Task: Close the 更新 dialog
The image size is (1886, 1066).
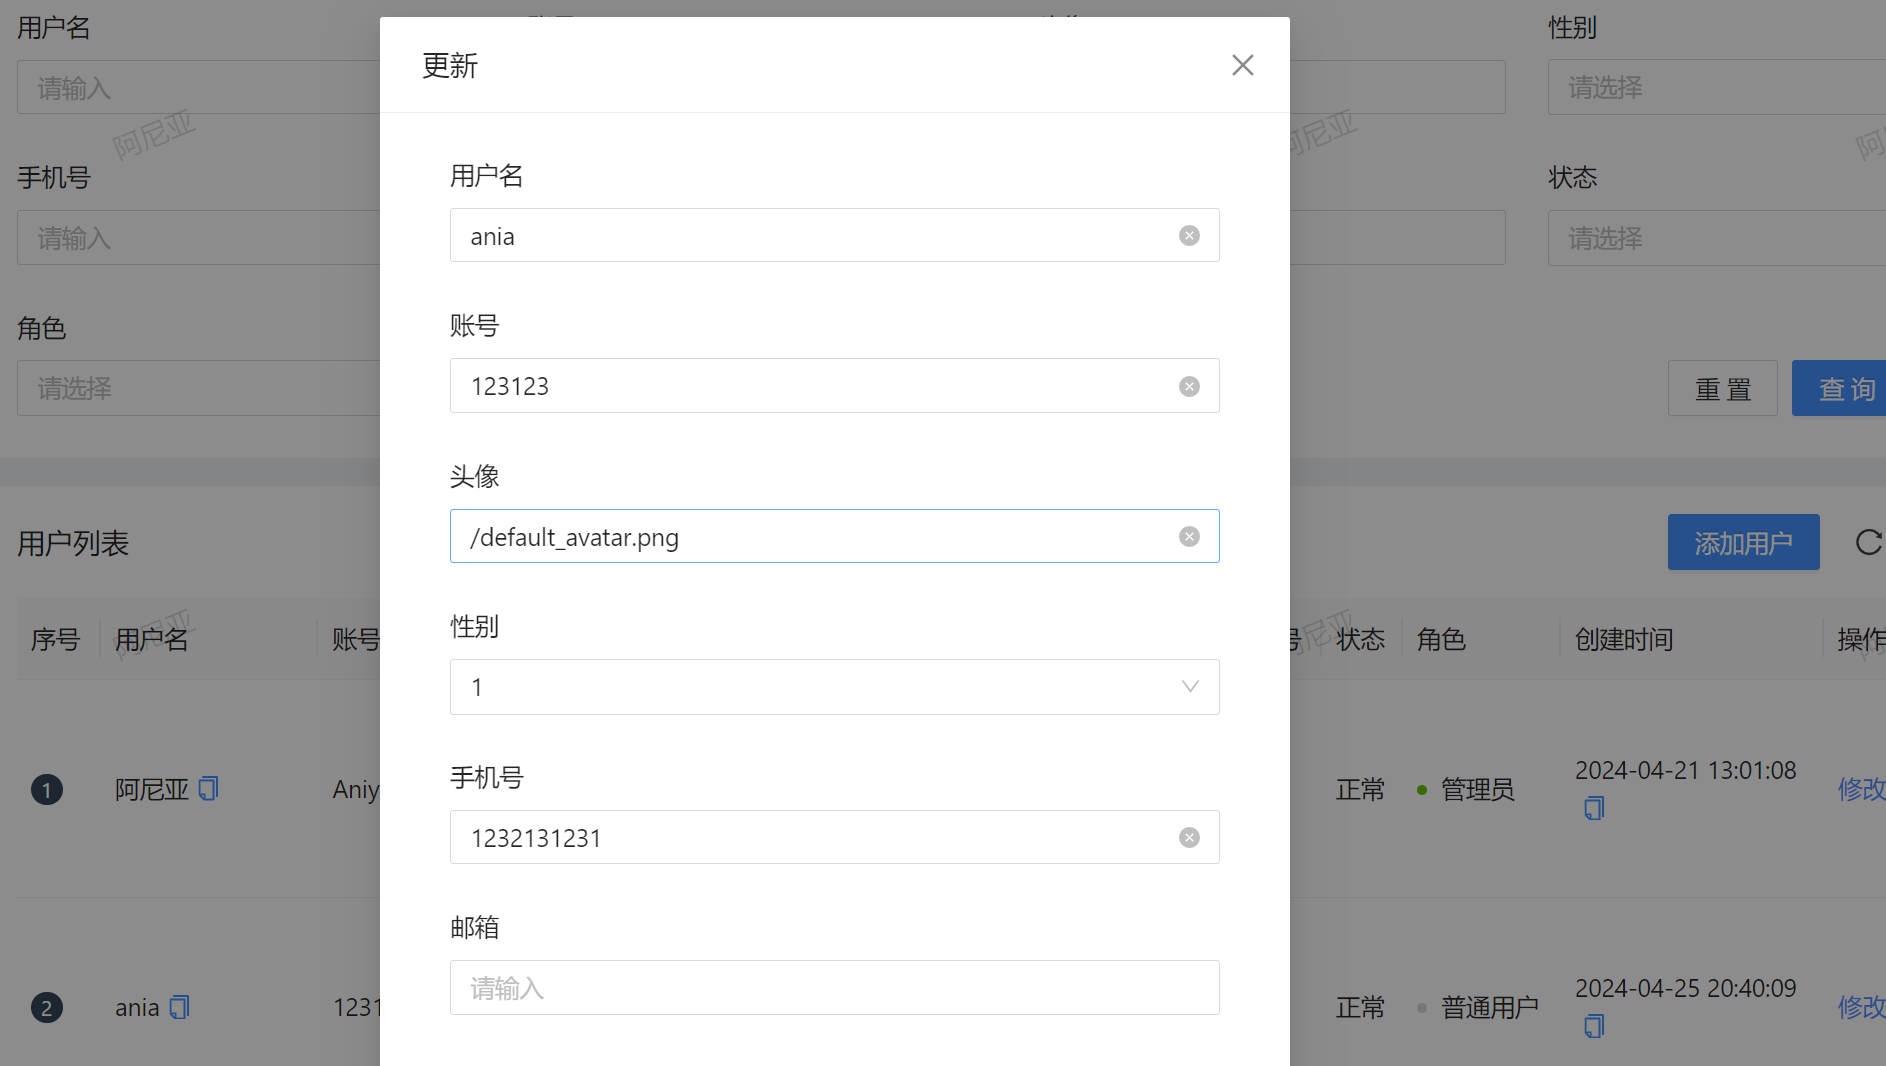Action: coord(1242,65)
